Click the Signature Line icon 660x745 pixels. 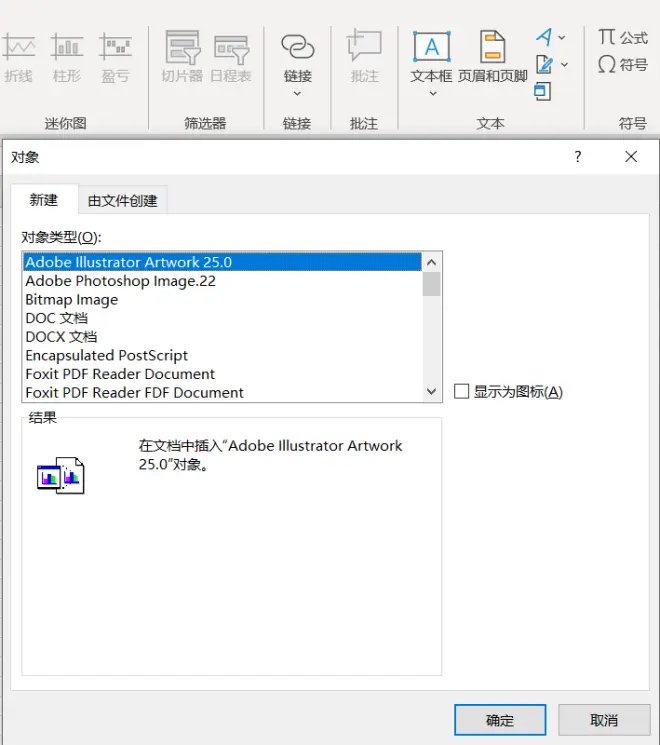point(544,64)
